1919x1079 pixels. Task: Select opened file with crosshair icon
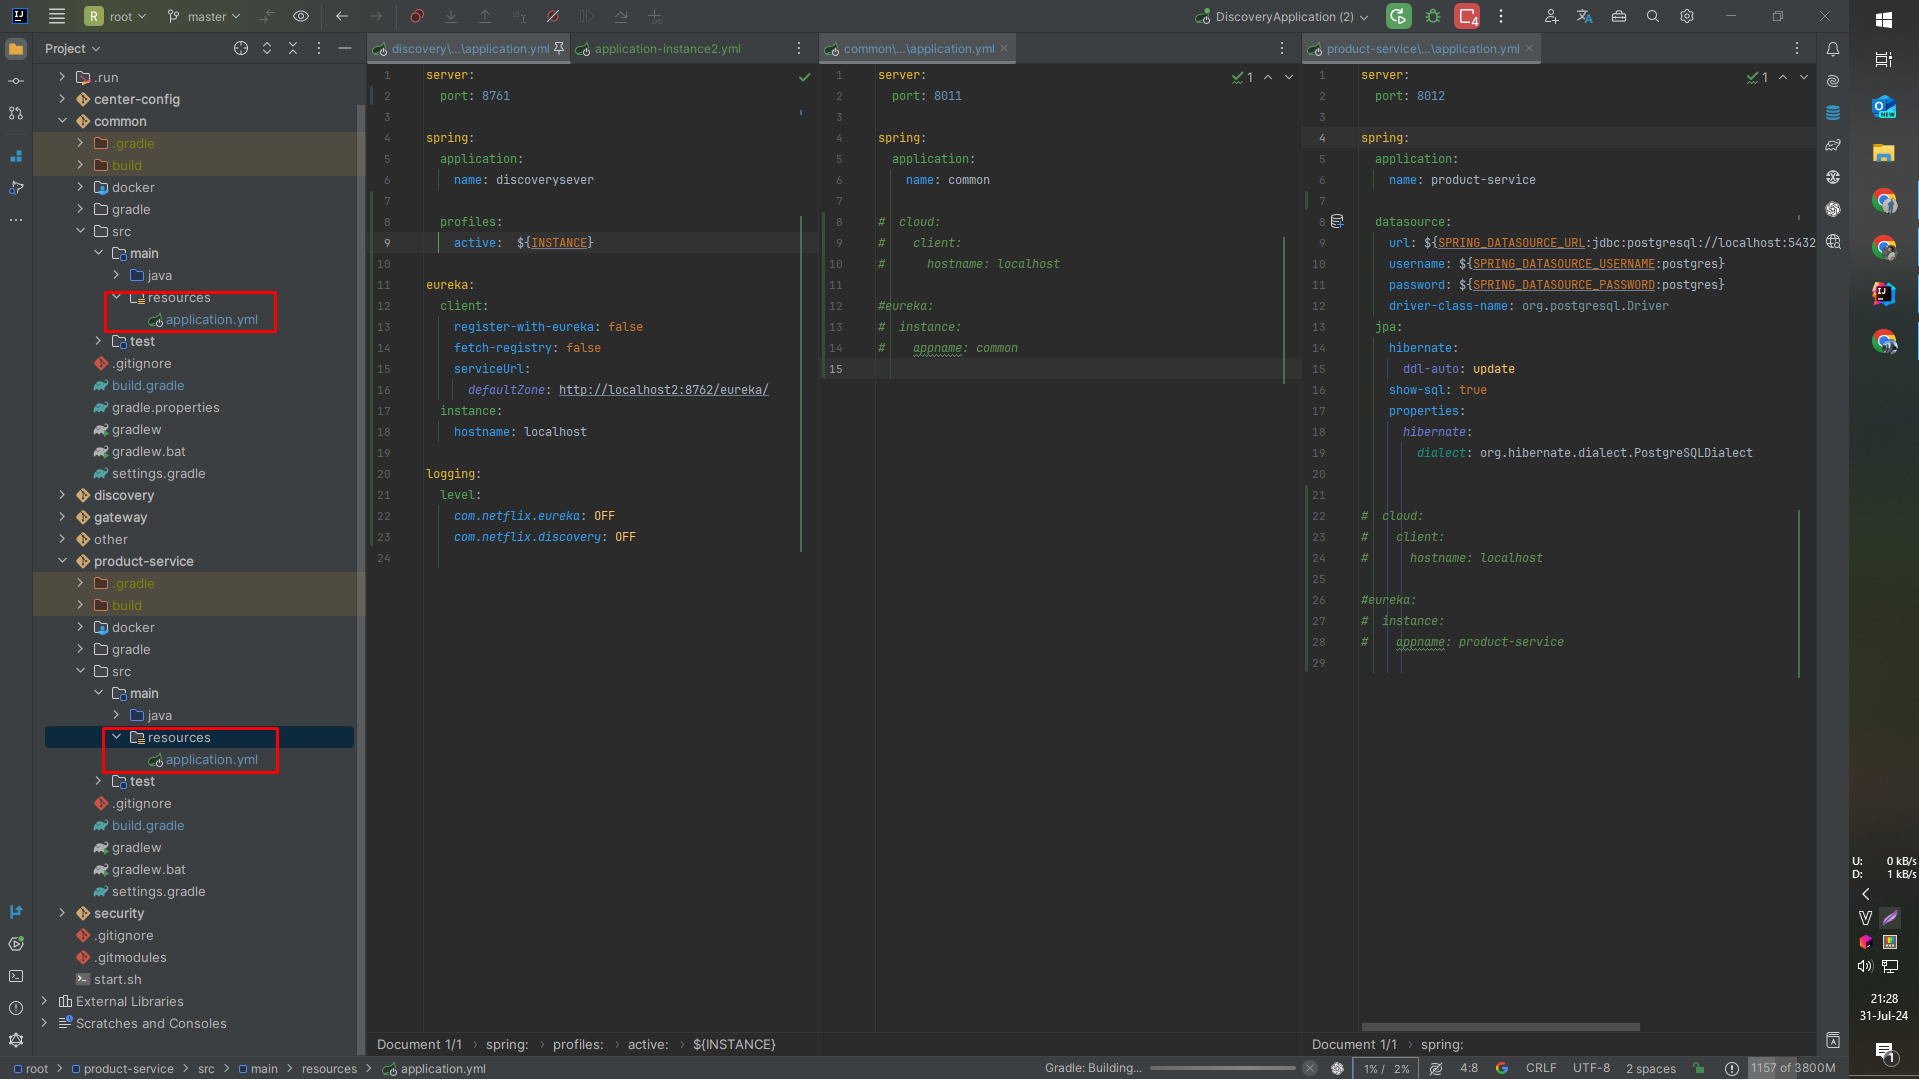point(241,48)
